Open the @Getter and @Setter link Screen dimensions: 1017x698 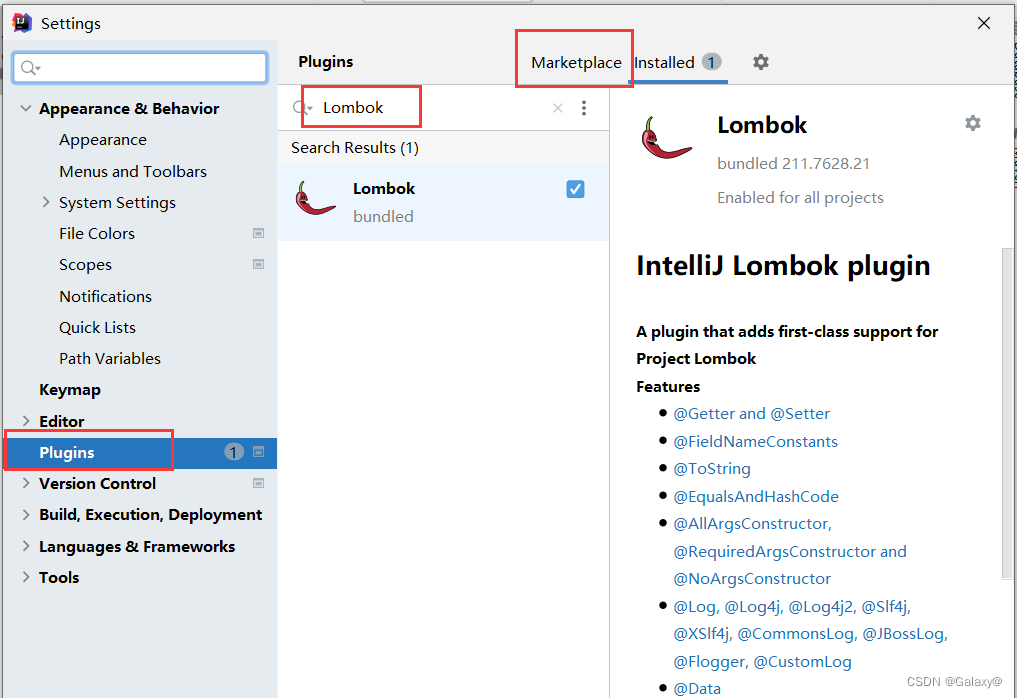tap(751, 413)
